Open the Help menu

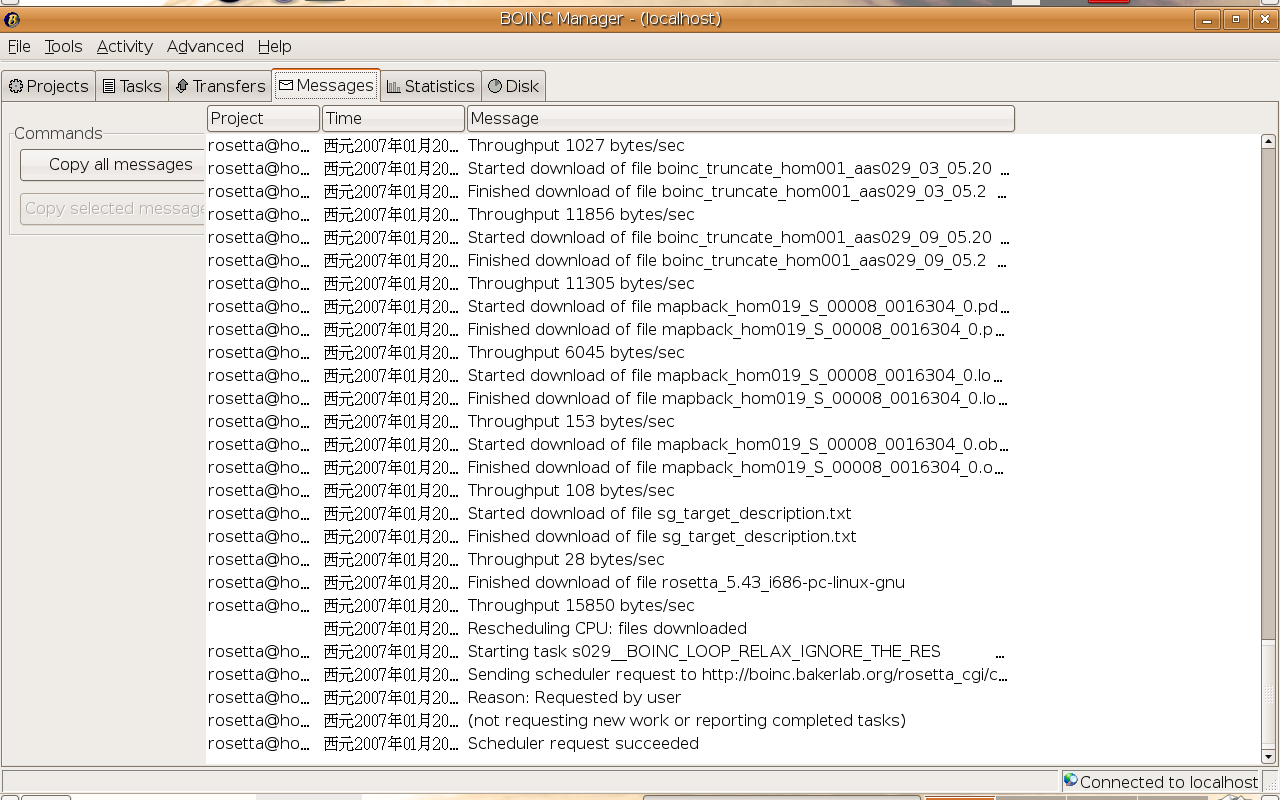pos(274,46)
